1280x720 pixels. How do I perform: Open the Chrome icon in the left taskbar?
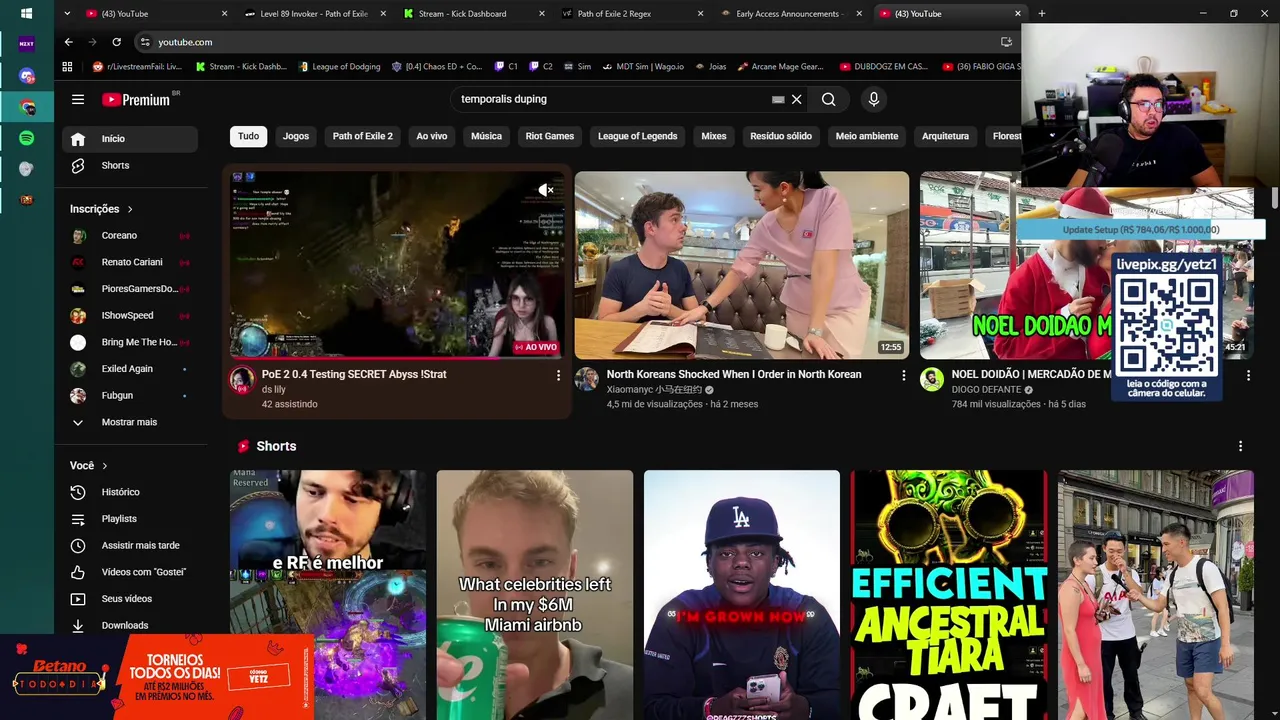[x=27, y=107]
